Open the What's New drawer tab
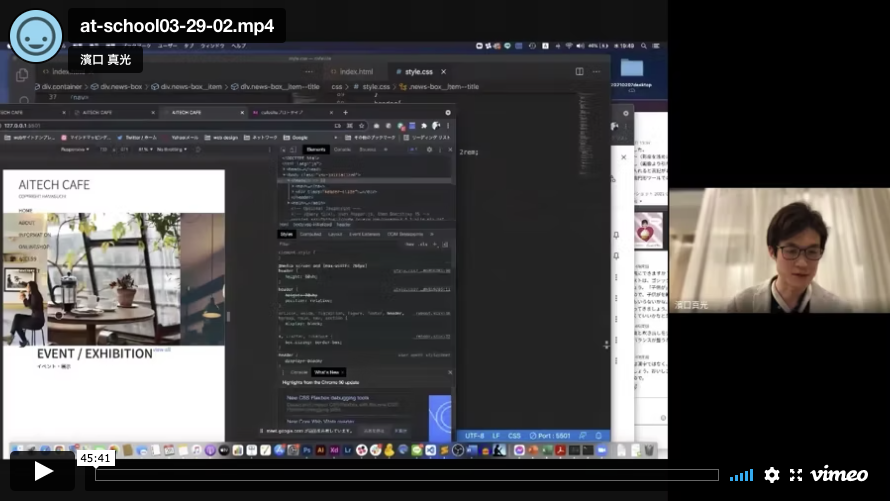Screen dimensions: 891x501 [328, 372]
